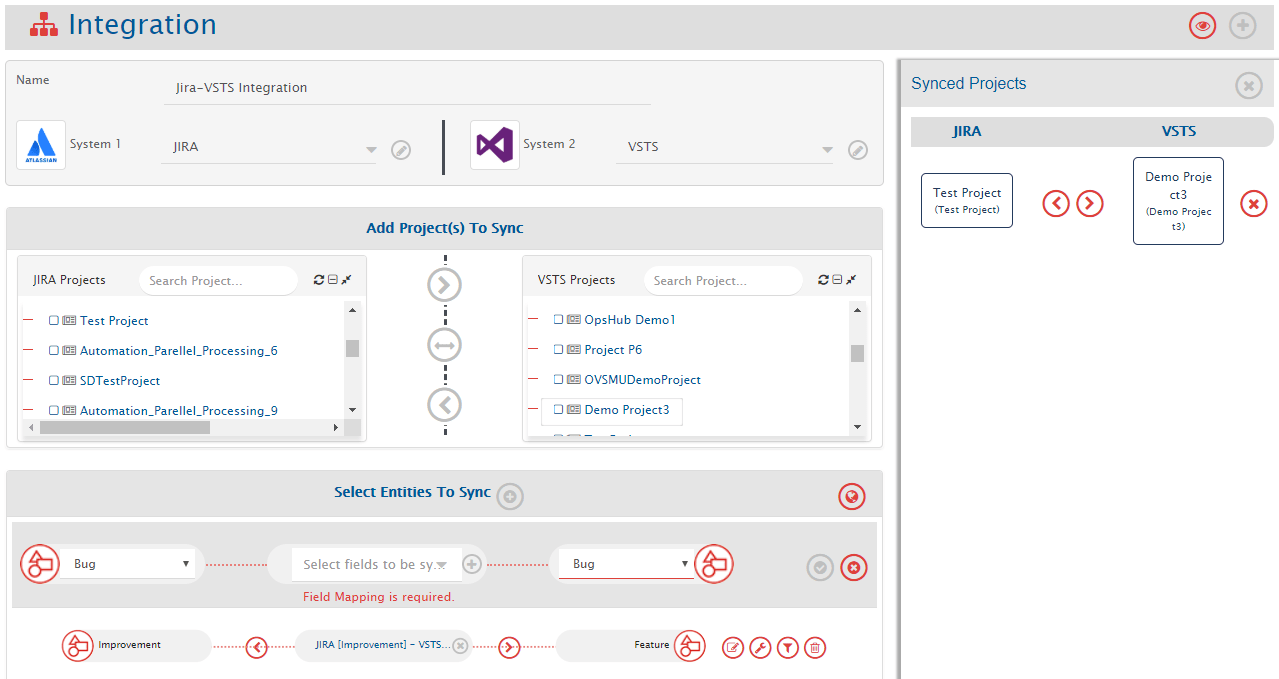
Task: Tick the Demo Project3 checkbox in VSTS Projects
Action: (559, 410)
